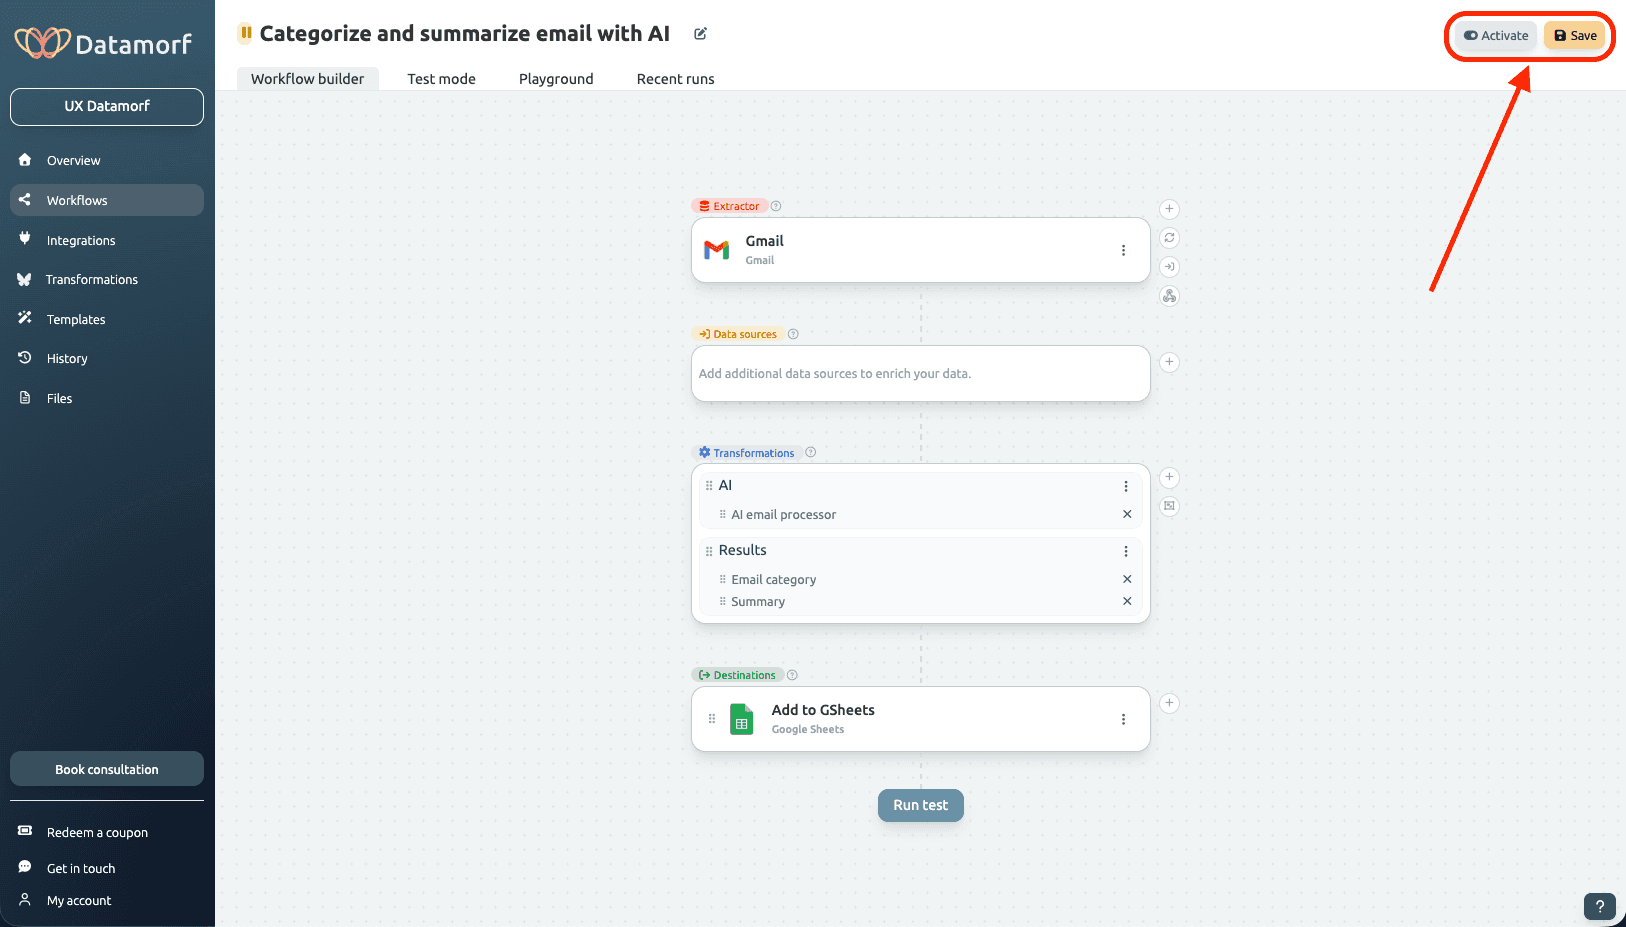Click the Run test button
1626x927 pixels.
coord(920,805)
